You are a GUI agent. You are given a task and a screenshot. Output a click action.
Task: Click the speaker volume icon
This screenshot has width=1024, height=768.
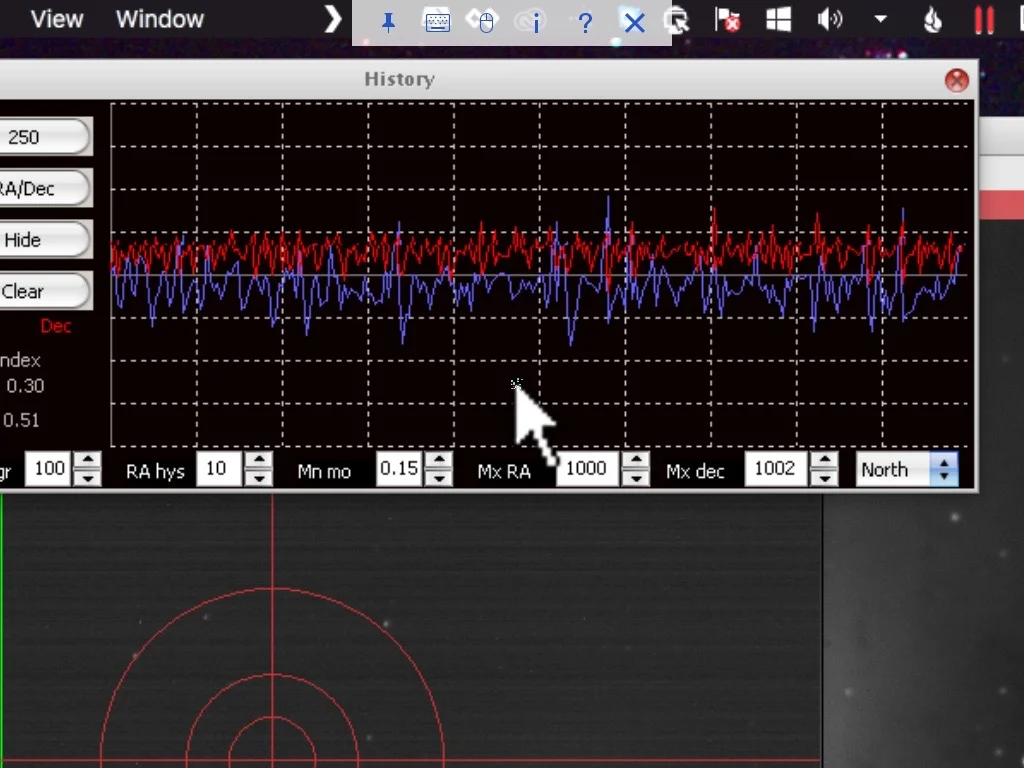pyautogui.click(x=829, y=20)
